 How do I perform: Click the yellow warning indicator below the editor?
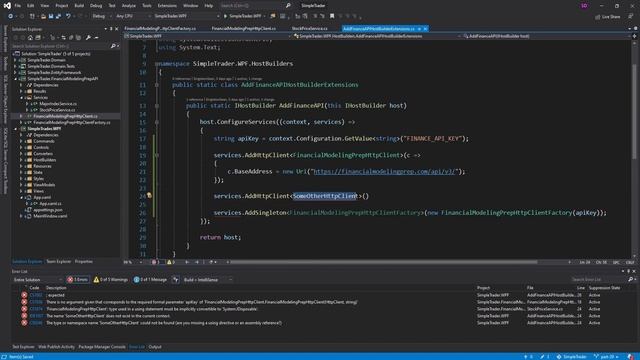pyautogui.click(x=170, y=262)
